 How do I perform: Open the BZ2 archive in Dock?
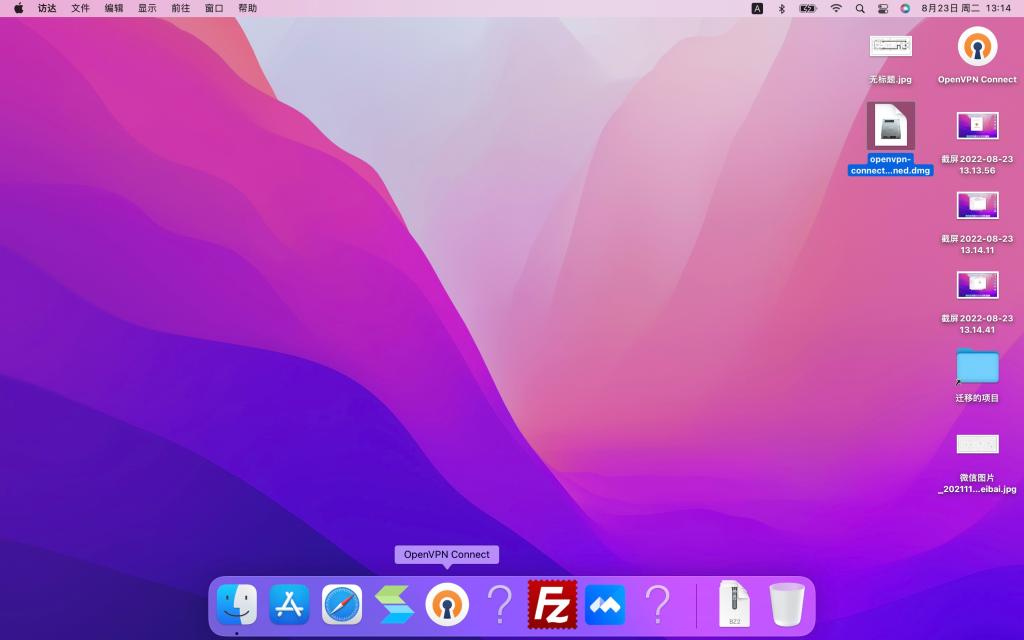735,604
